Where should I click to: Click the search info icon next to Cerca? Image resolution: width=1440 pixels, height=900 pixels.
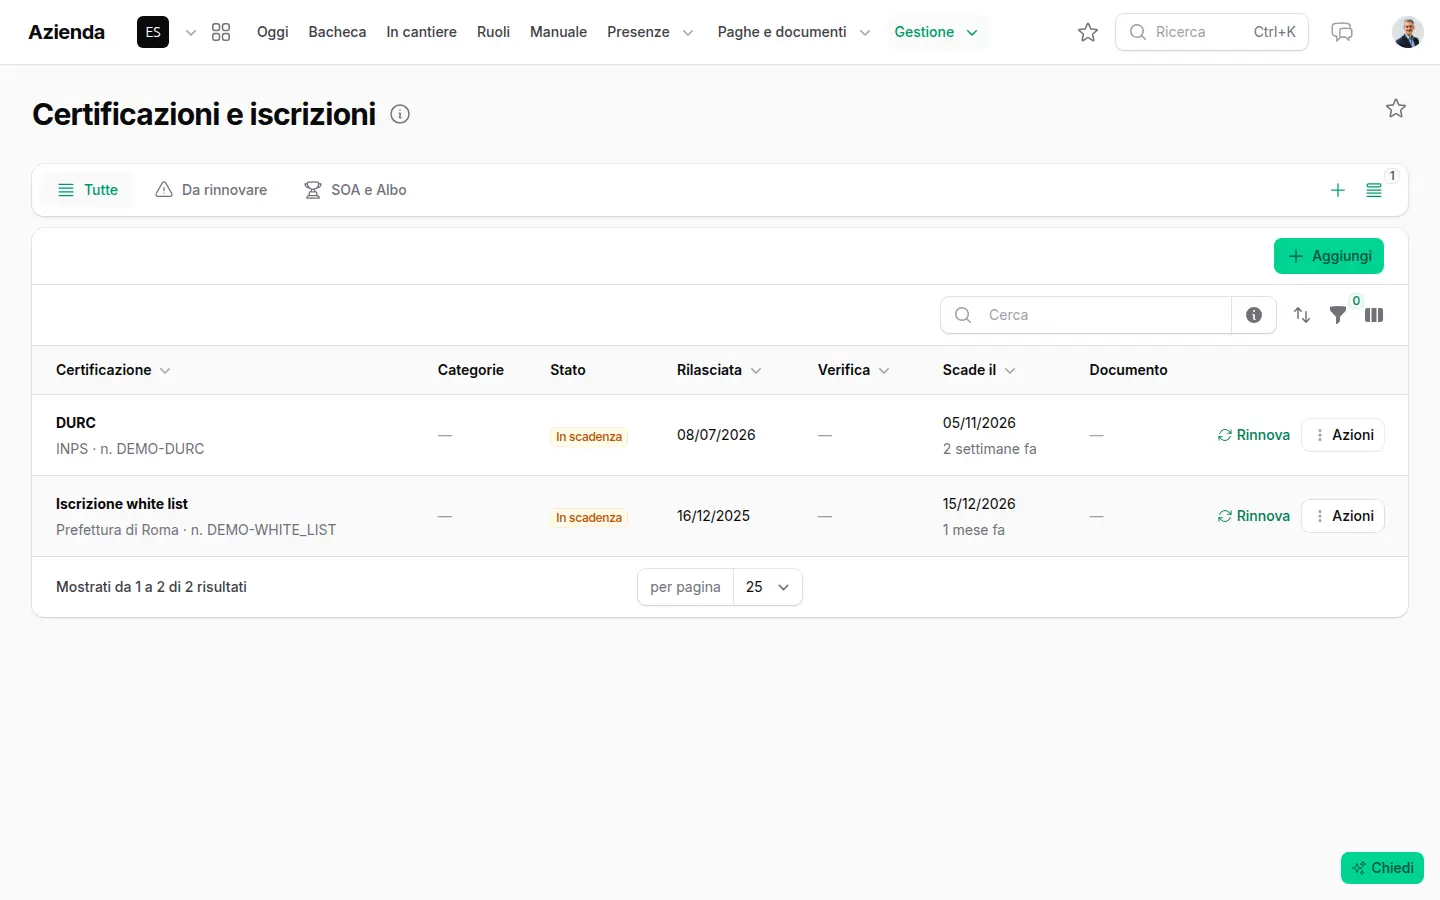(x=1254, y=315)
